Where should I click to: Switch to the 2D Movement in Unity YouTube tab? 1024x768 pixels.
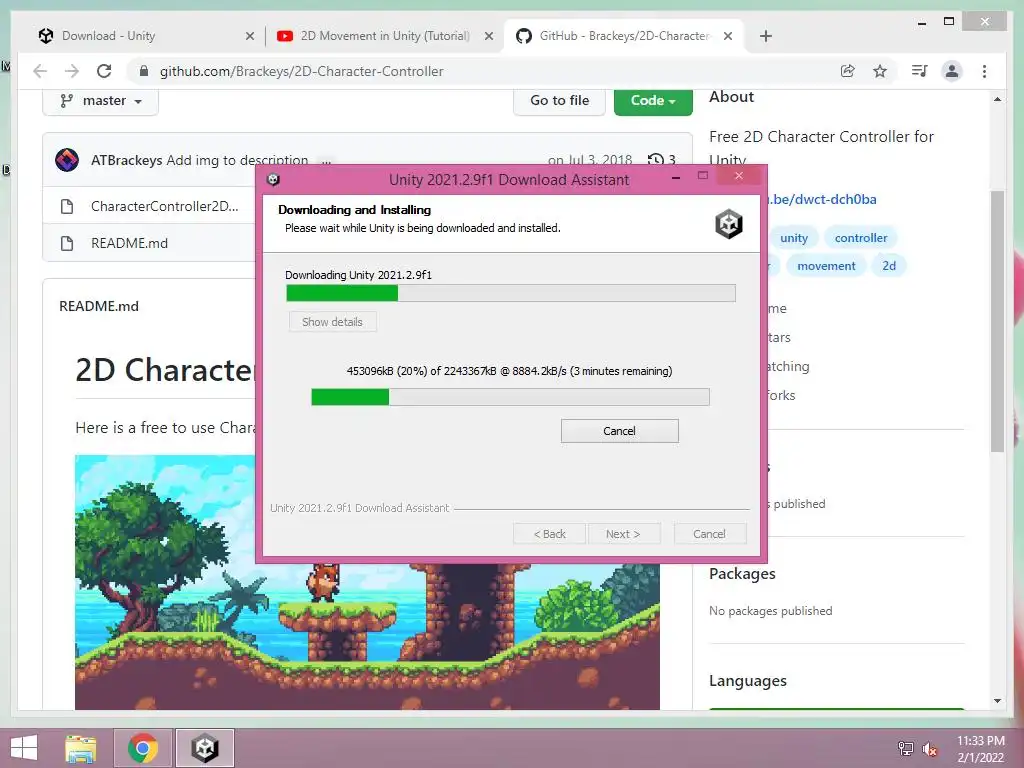click(x=385, y=36)
